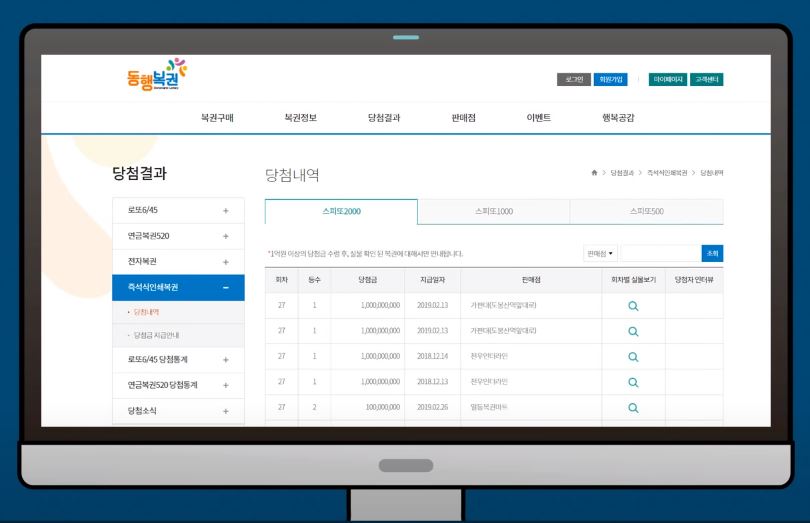
Task: Switch to the 스피또500 tab
Action: pos(647,211)
